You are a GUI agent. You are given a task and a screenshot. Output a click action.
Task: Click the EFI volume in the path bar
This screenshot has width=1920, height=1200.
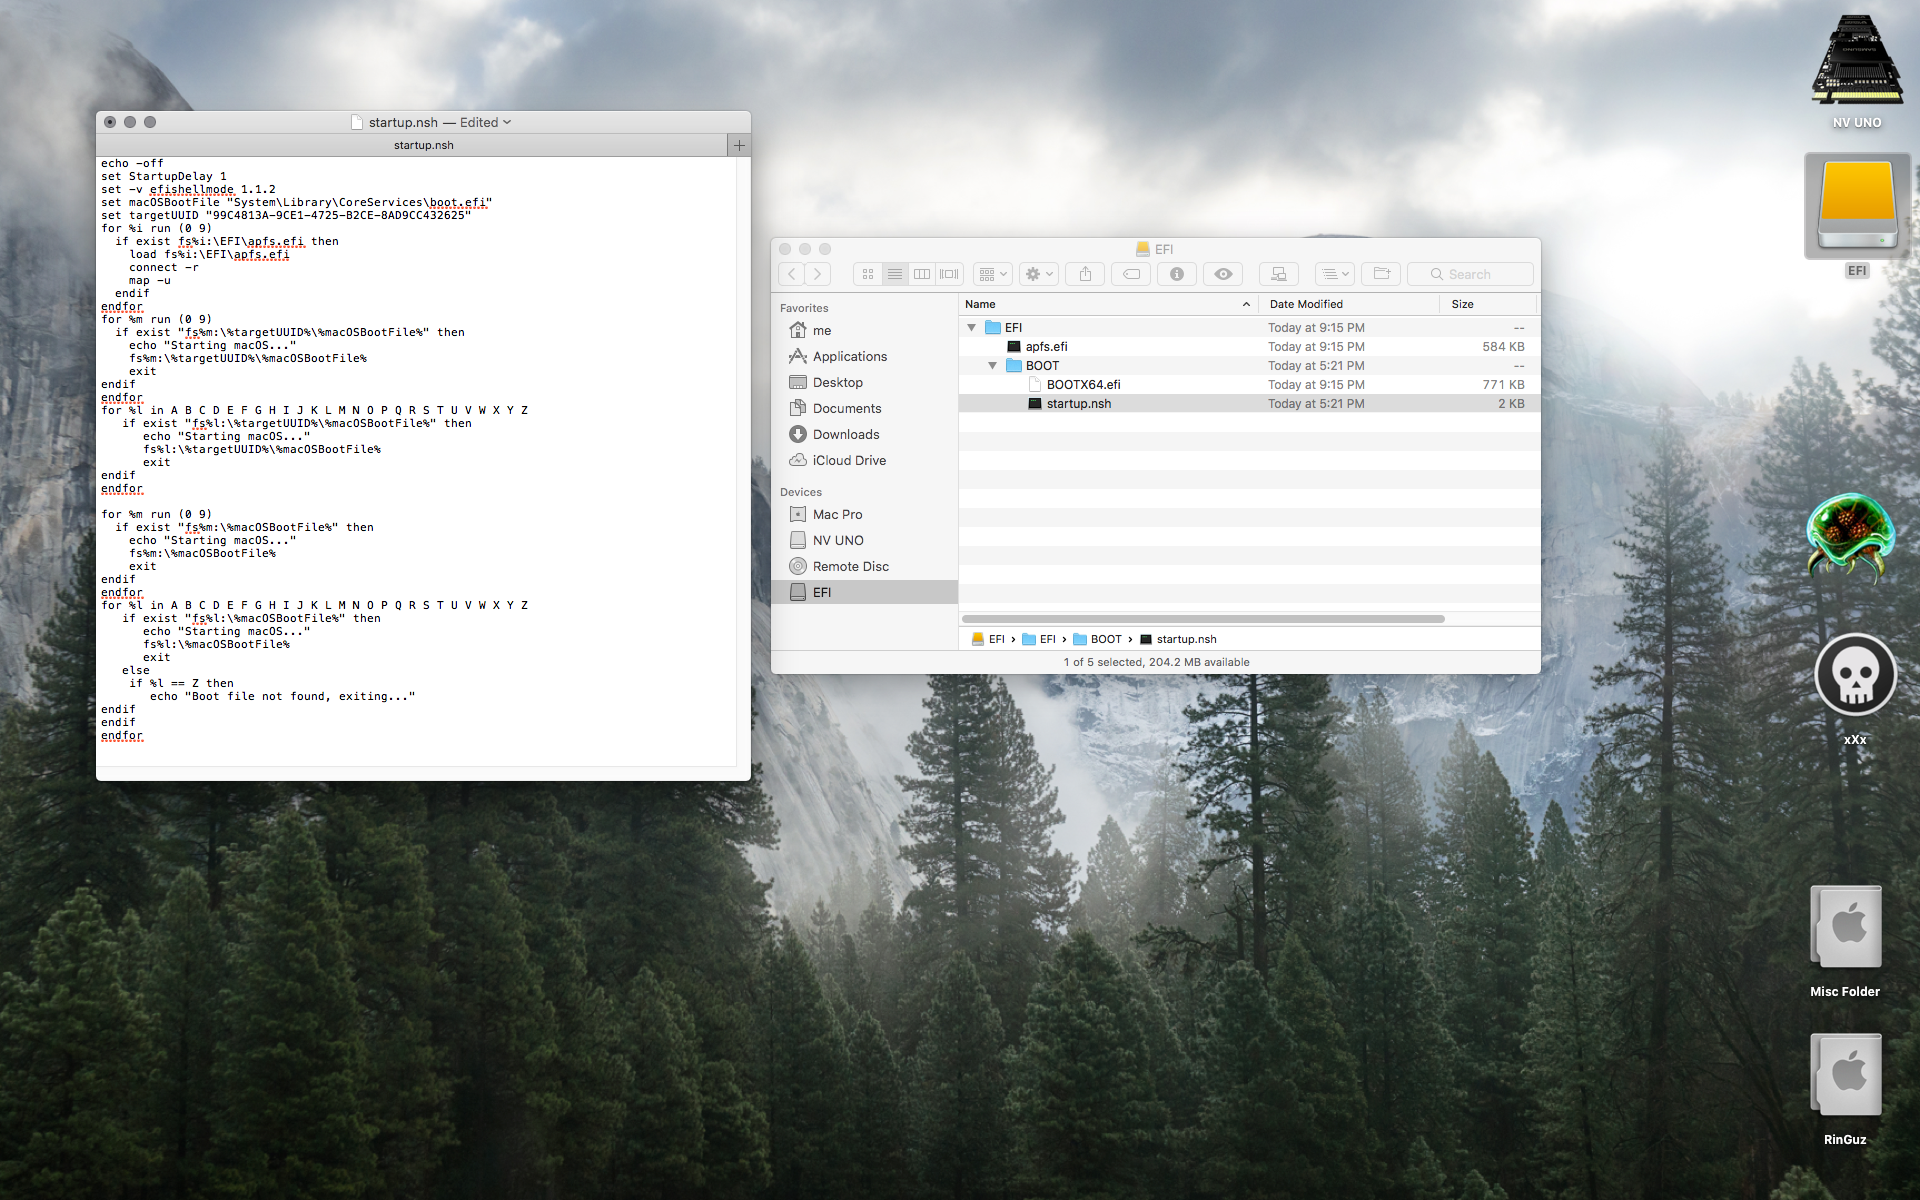point(988,639)
